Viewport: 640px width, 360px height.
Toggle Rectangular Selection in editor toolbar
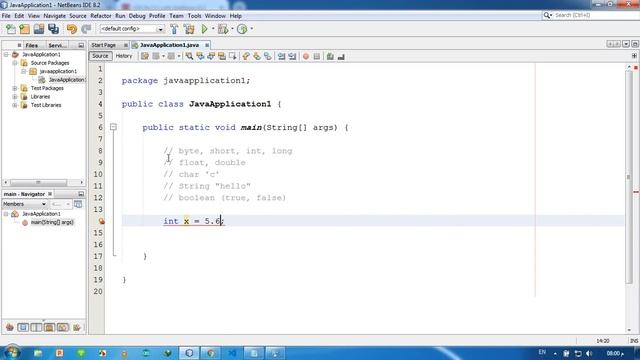[233, 56]
